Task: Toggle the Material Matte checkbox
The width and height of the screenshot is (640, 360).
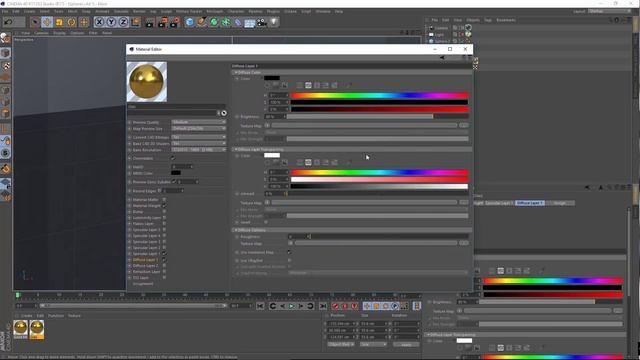Action: click(164, 200)
